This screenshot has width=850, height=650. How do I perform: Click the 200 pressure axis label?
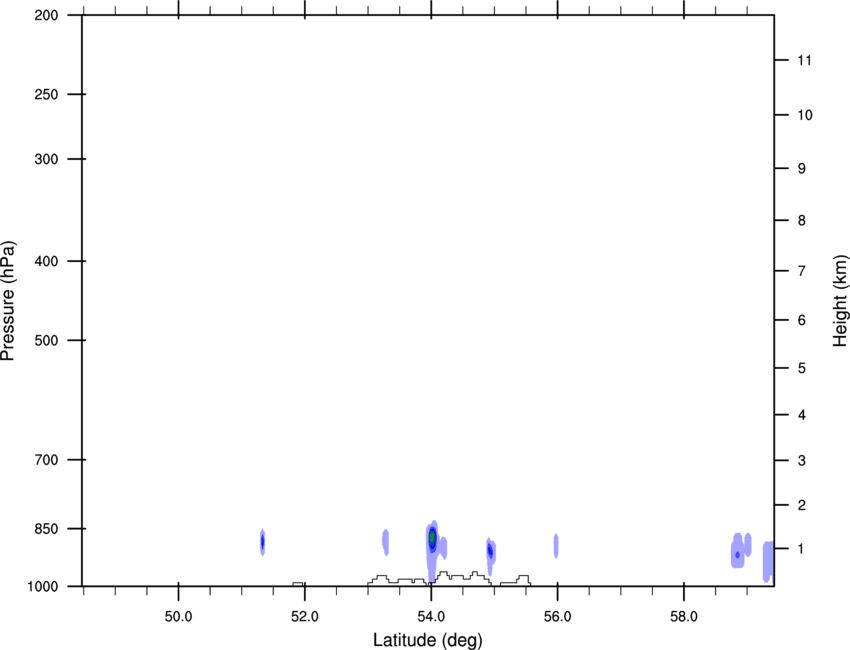46,15
